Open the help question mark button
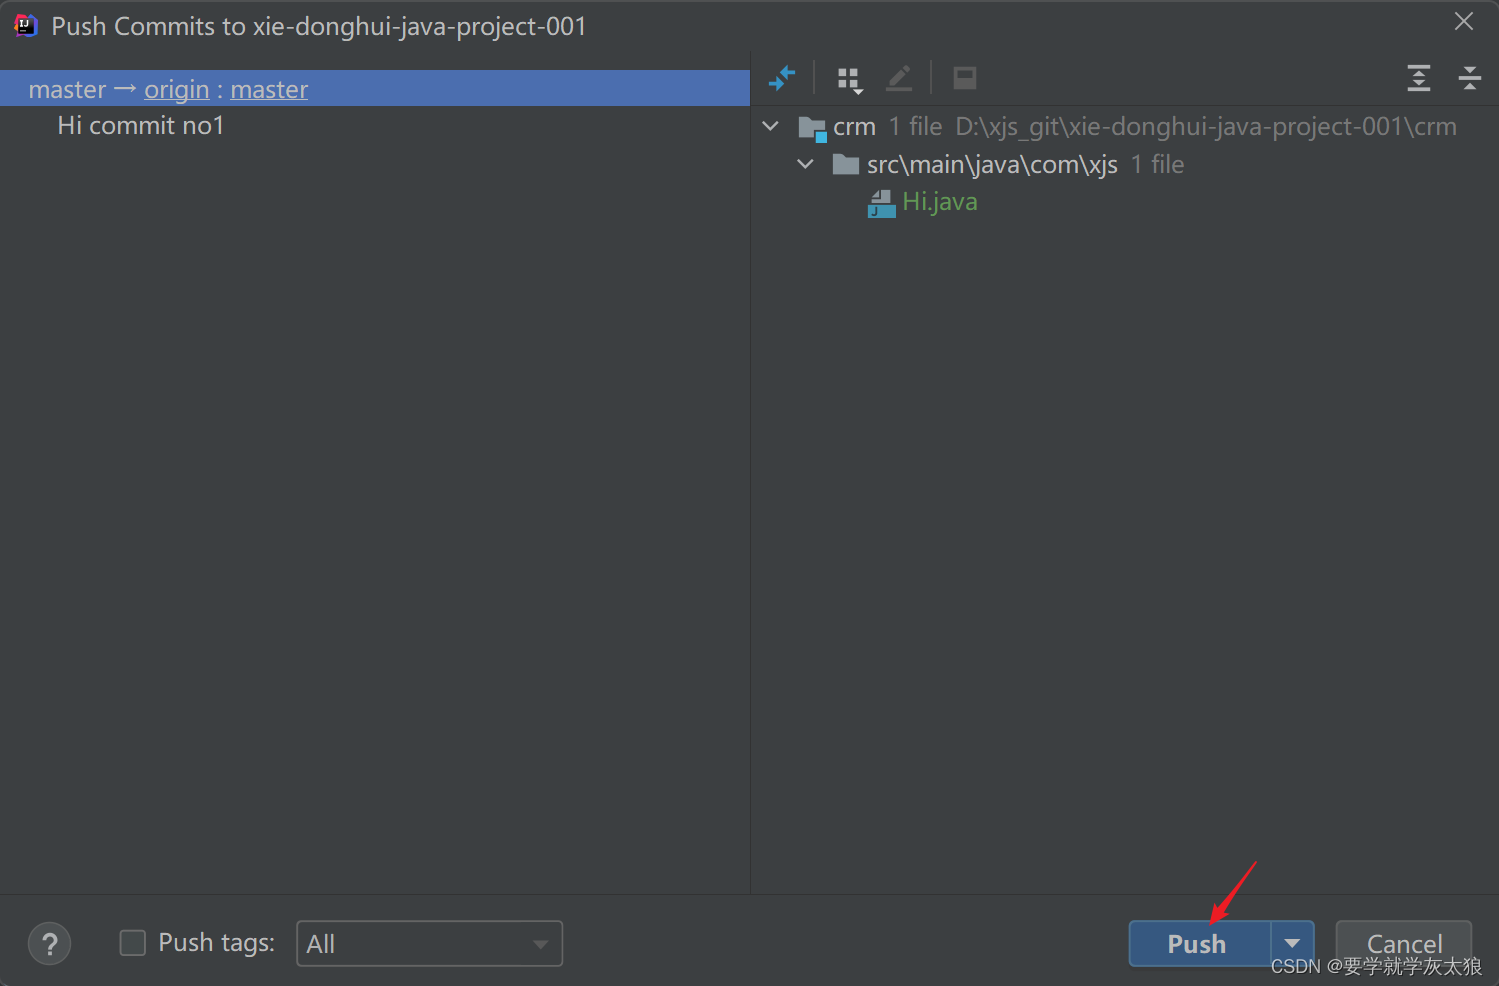1499x986 pixels. tap(49, 944)
